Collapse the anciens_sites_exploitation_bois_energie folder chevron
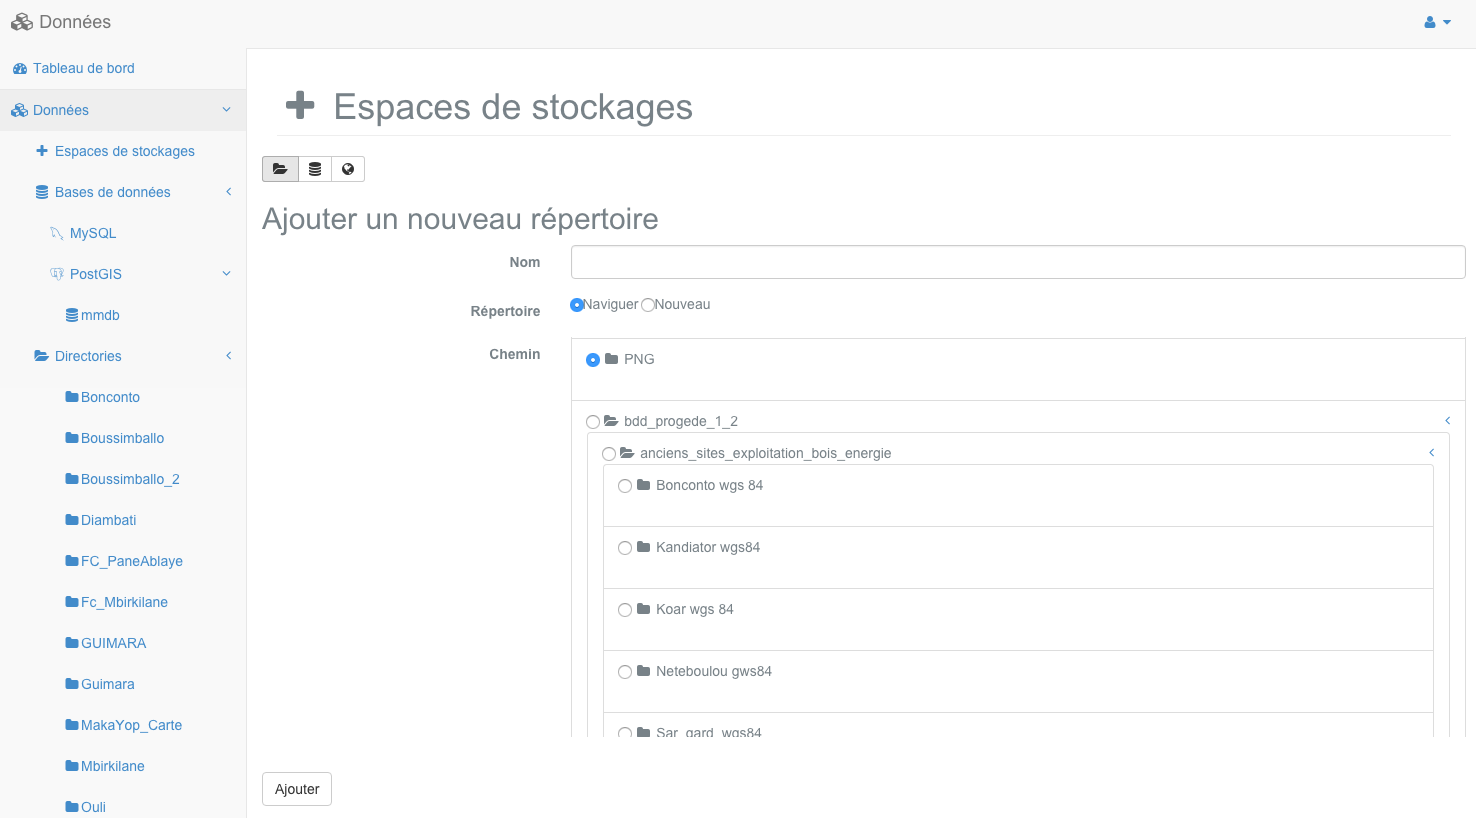 point(1432,453)
